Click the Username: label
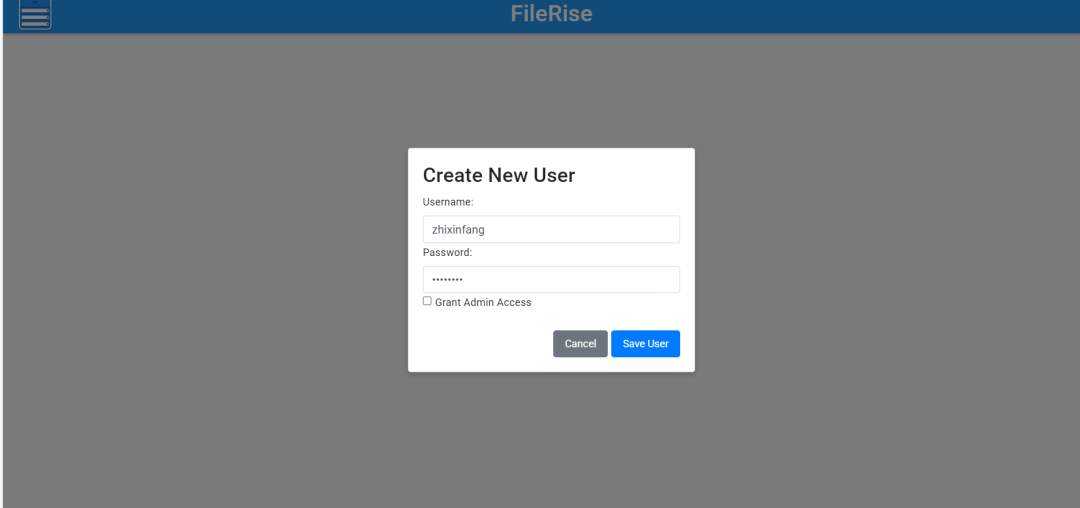This screenshot has height=508, width=1080. pyautogui.click(x=448, y=202)
